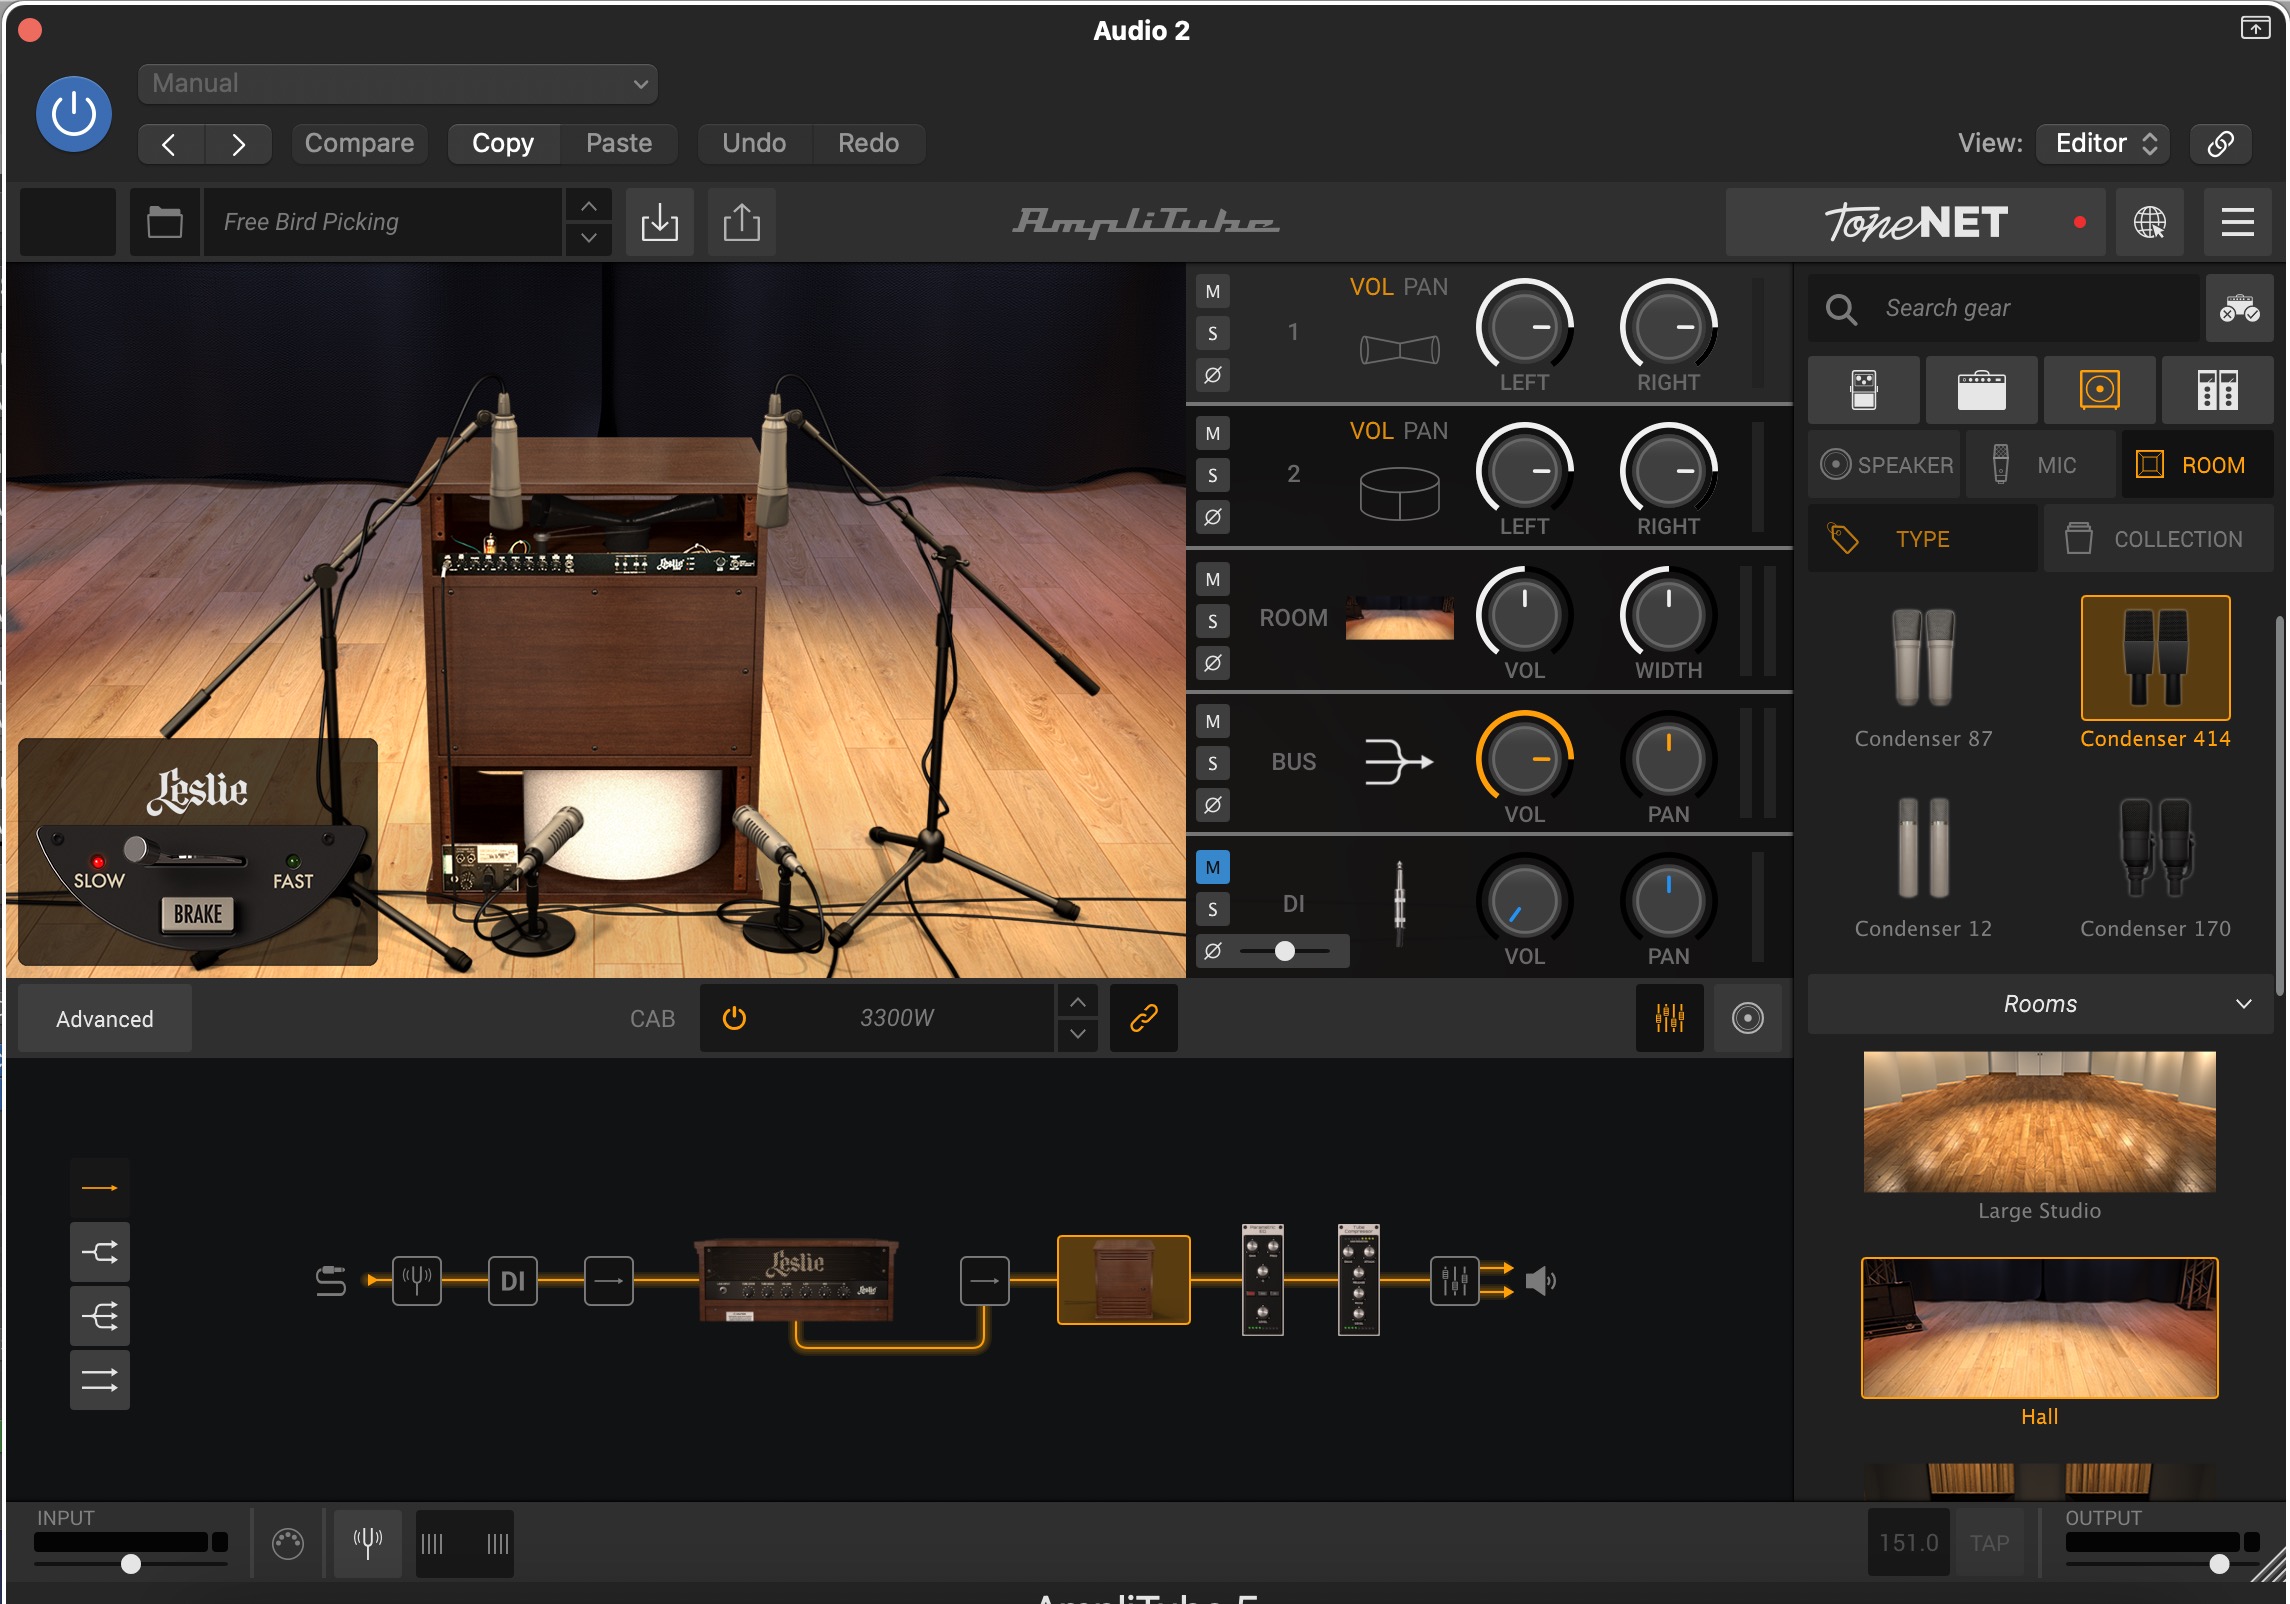Select the rack gear category
Screen dimensions: 2290x1604
point(2217,390)
